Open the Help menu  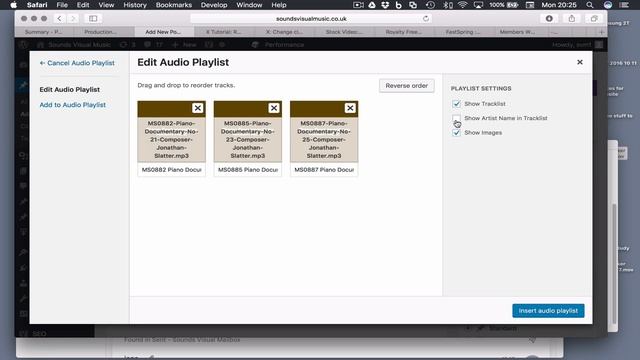[x=279, y=5]
